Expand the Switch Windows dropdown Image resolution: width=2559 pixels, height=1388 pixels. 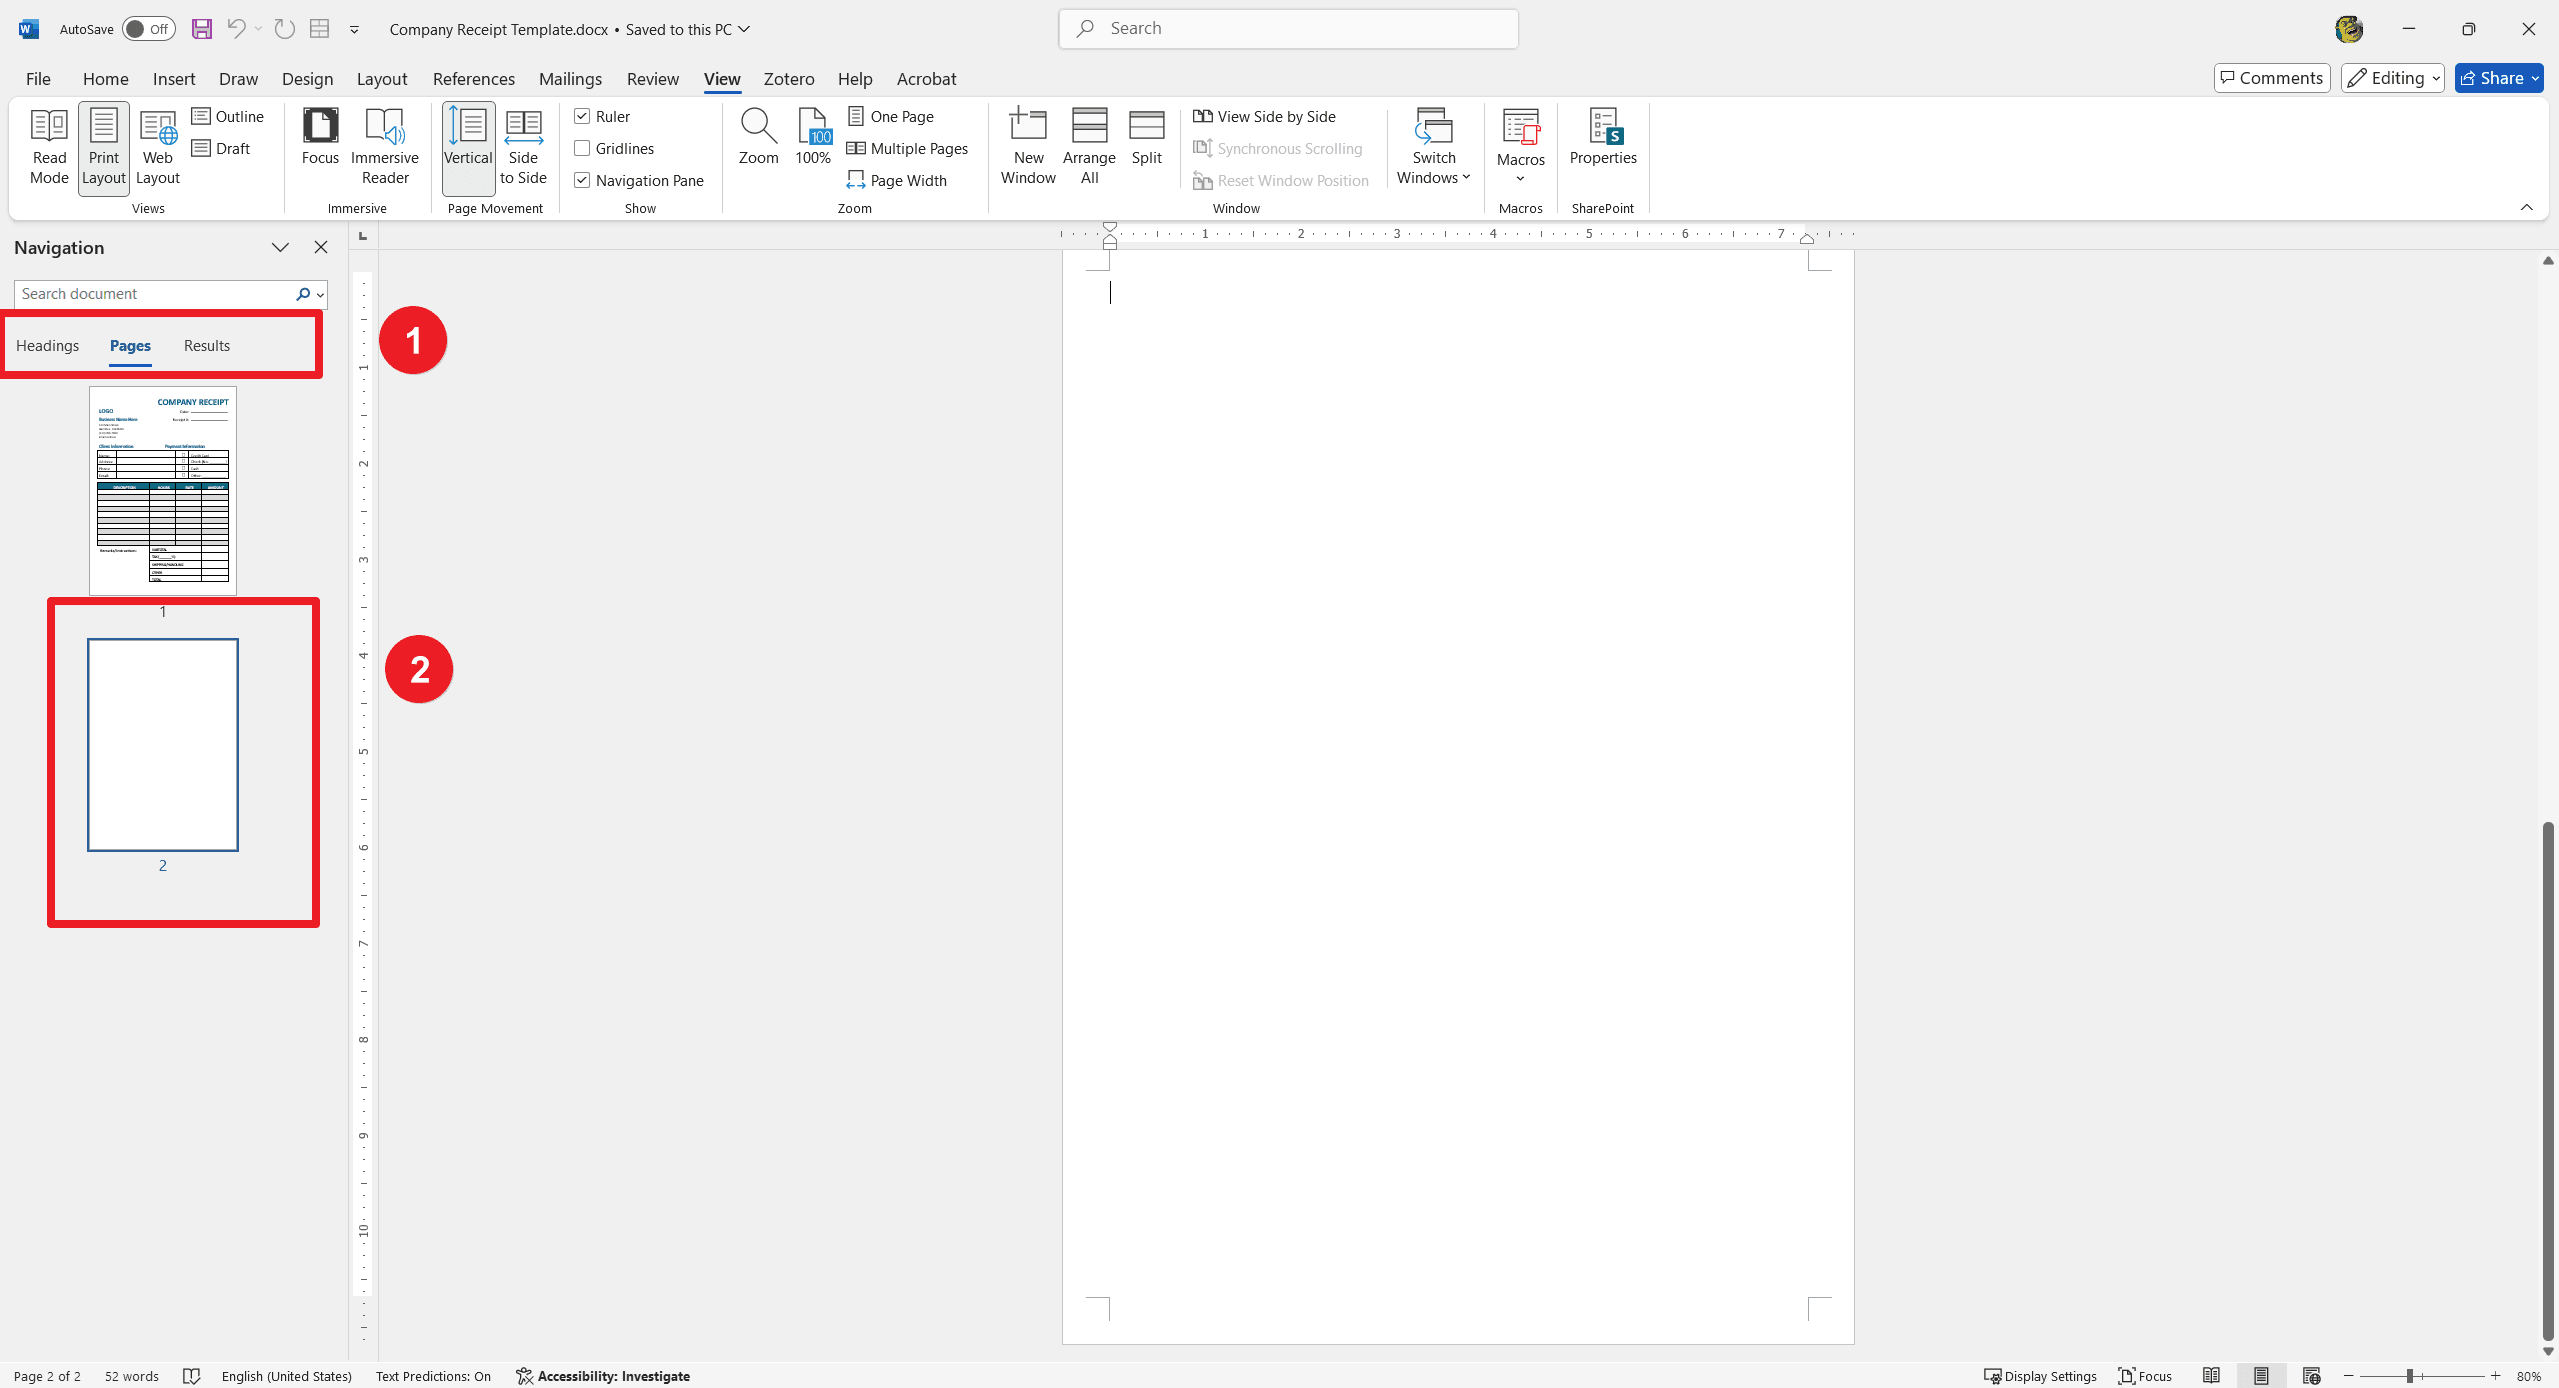click(1434, 181)
